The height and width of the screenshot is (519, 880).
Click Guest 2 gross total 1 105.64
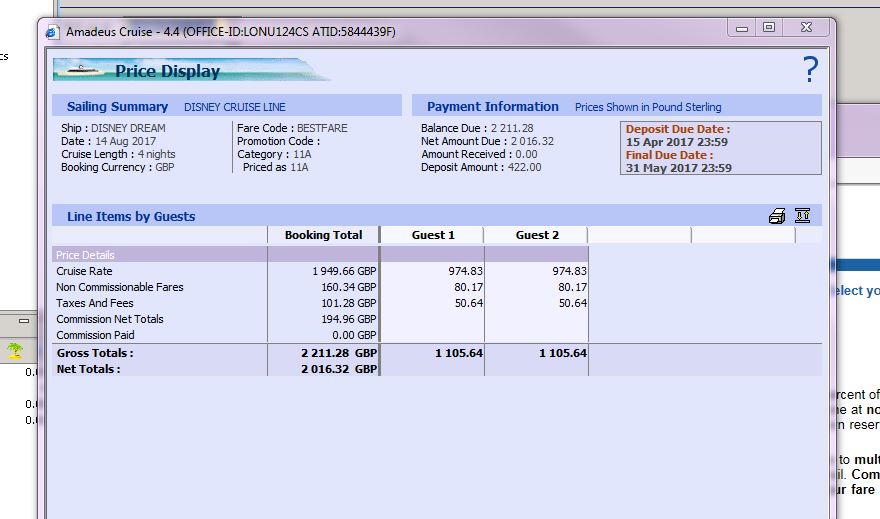tap(563, 353)
